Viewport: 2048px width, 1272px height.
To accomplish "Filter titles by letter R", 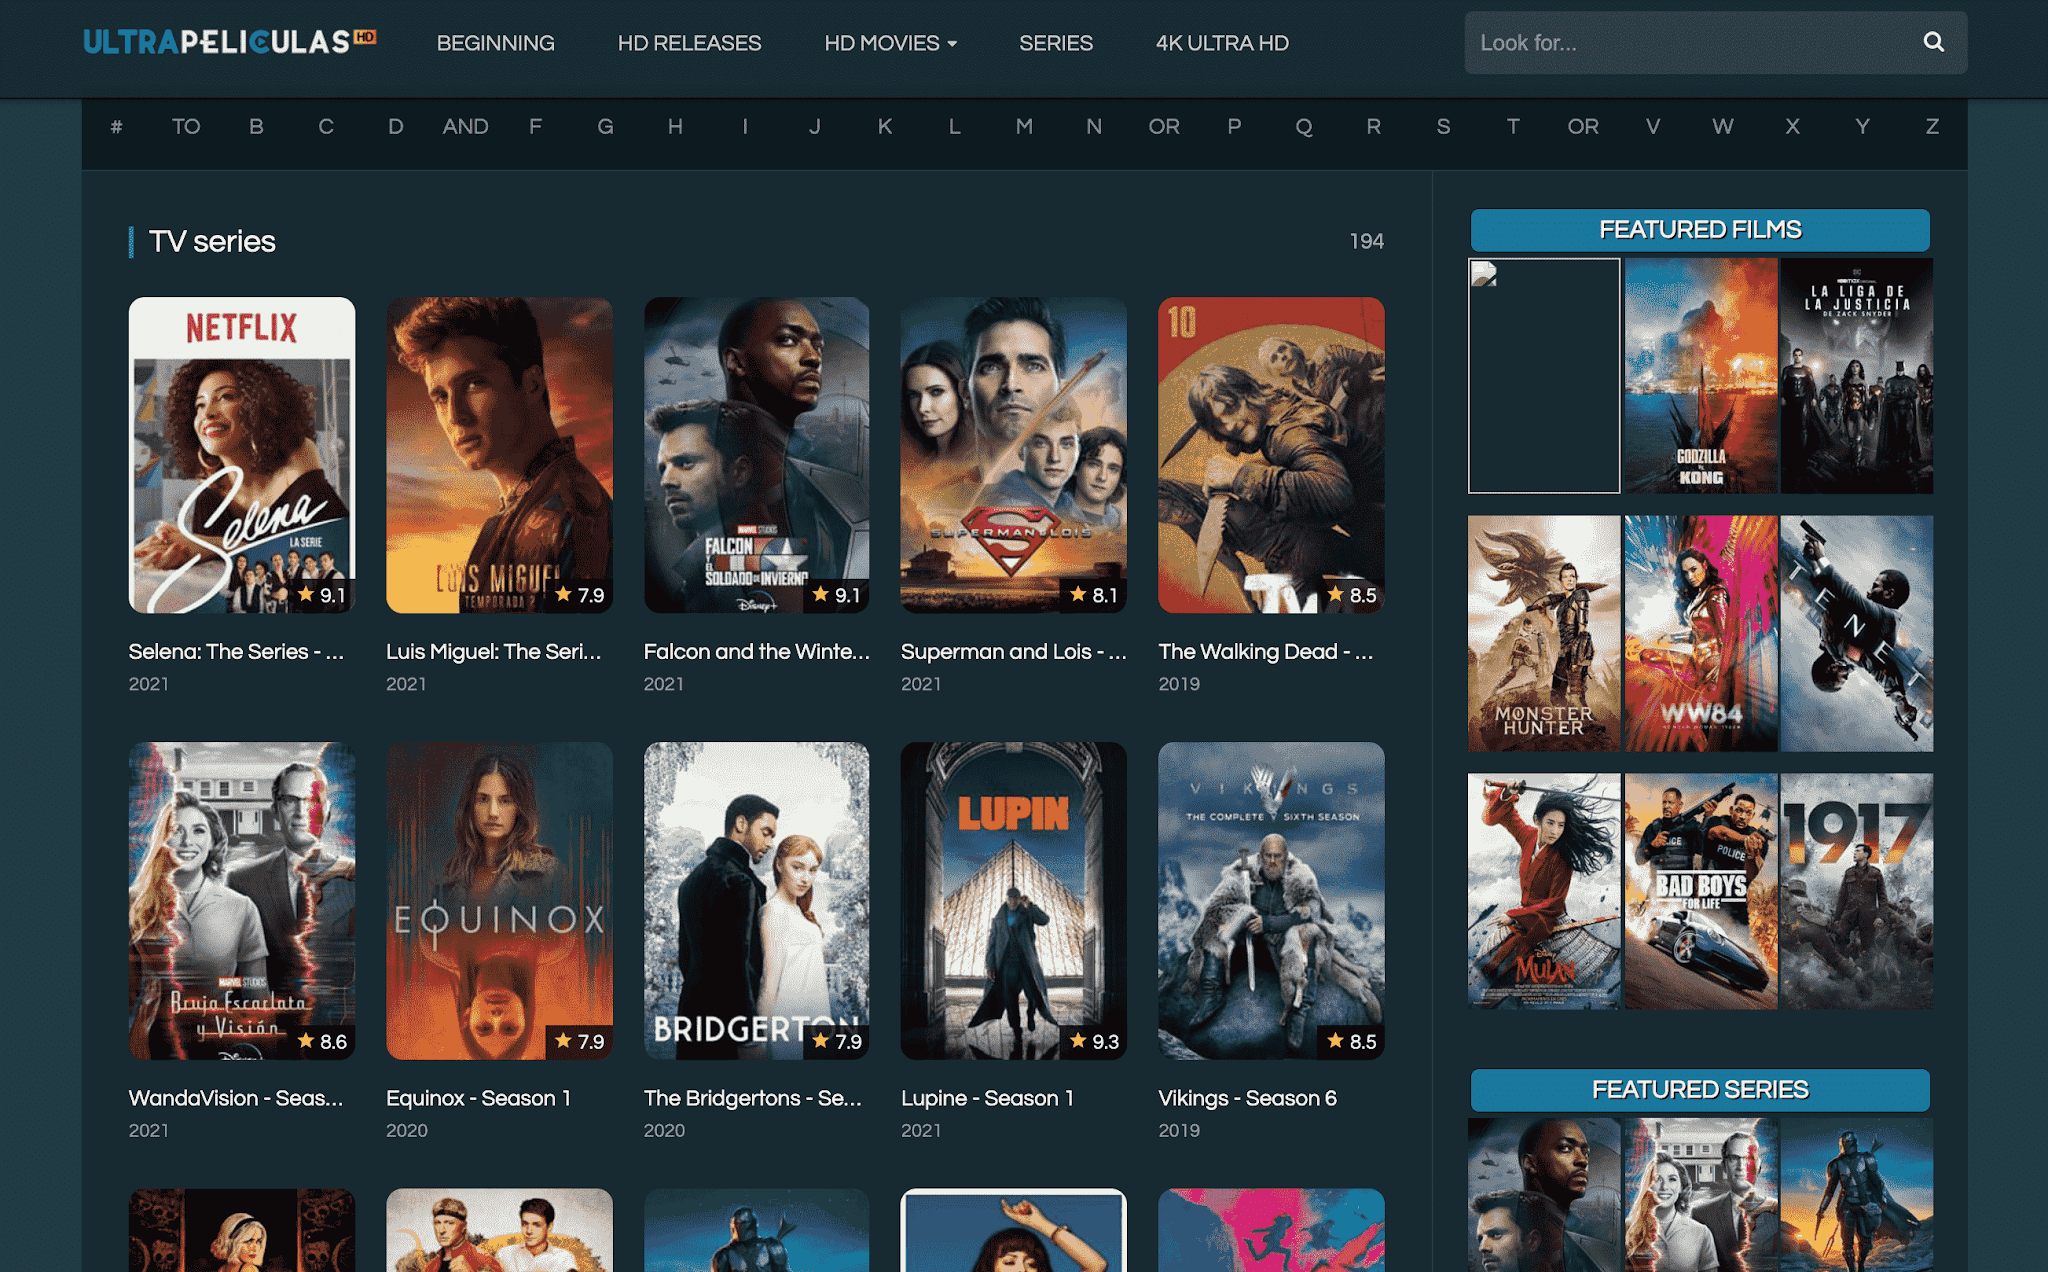I will [1374, 127].
